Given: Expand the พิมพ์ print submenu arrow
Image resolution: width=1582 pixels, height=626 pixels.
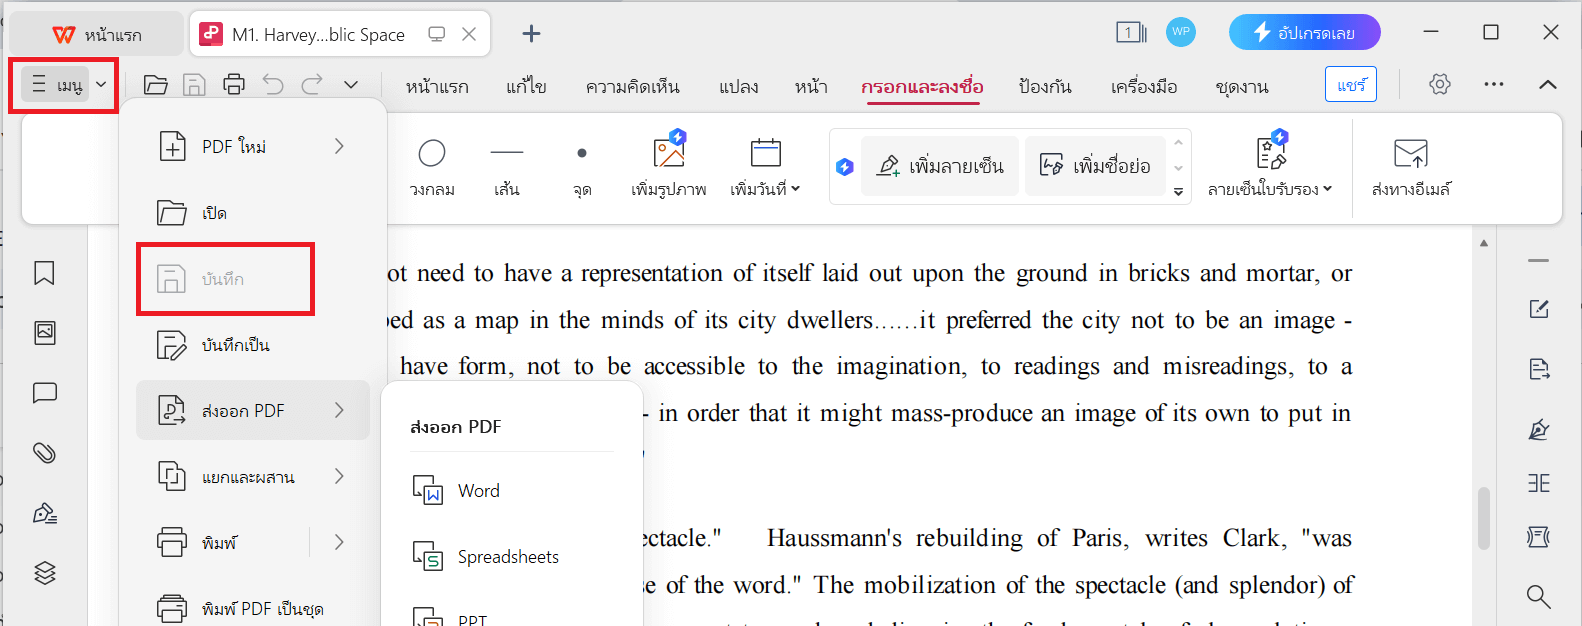Looking at the screenshot, I should click(x=339, y=542).
